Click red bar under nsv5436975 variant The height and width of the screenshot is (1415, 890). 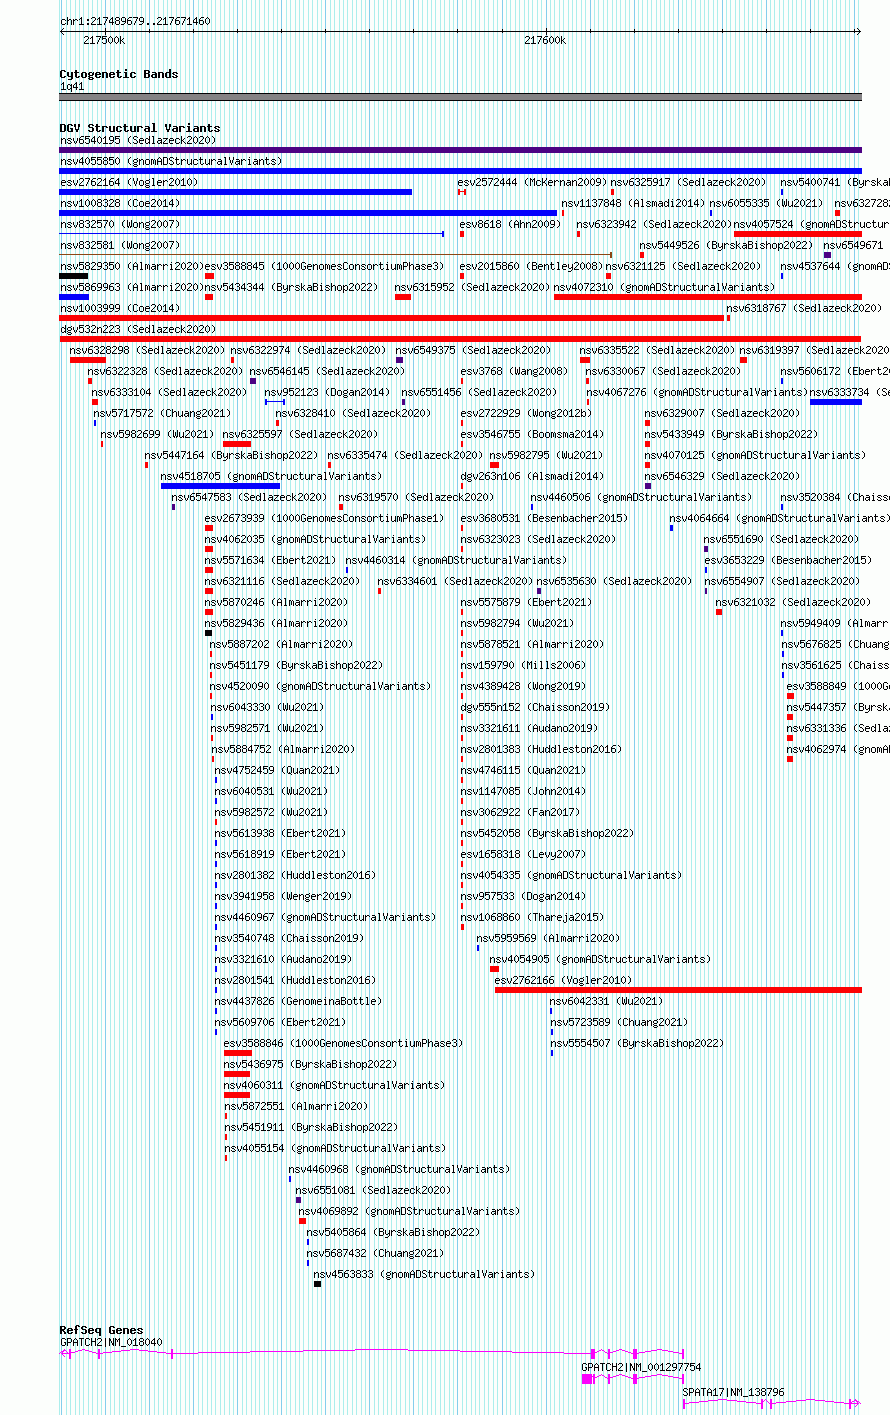pos(237,1074)
